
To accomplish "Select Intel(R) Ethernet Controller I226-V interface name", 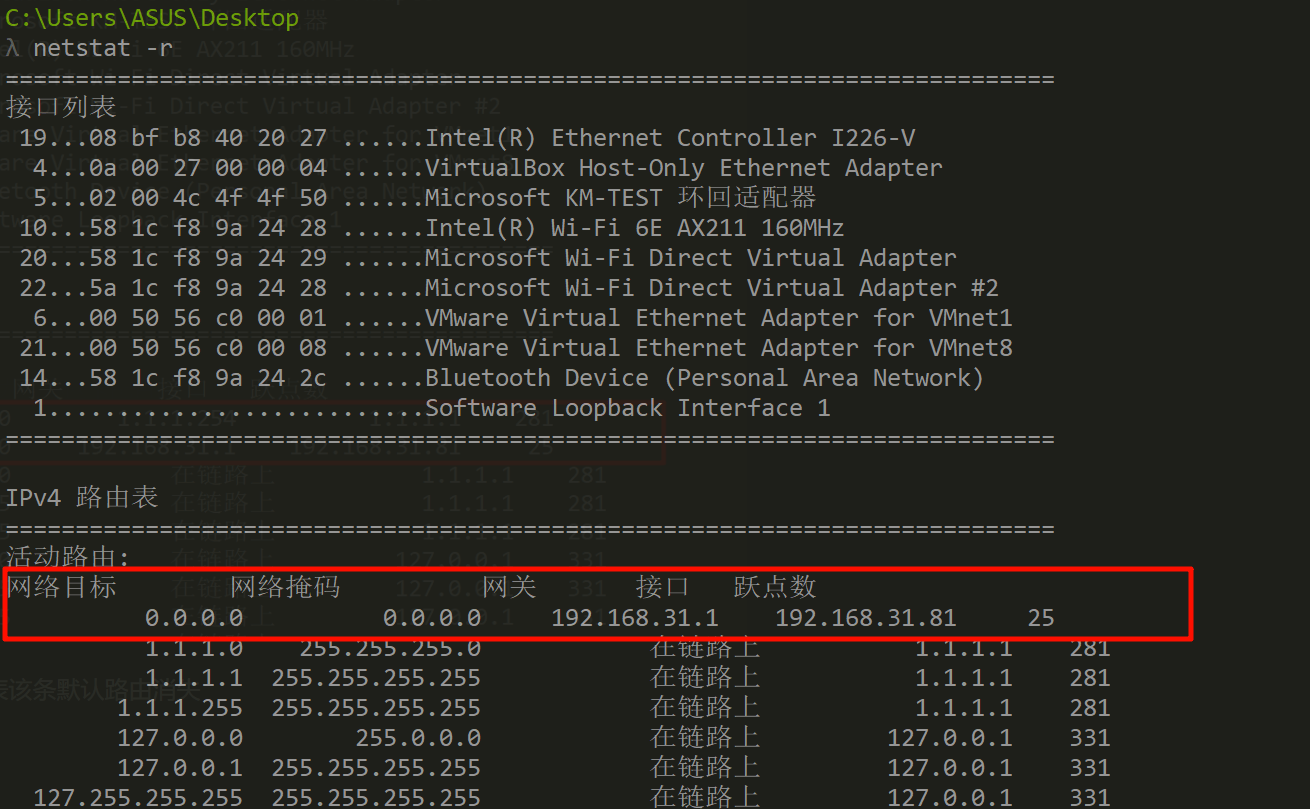I will coord(670,138).
